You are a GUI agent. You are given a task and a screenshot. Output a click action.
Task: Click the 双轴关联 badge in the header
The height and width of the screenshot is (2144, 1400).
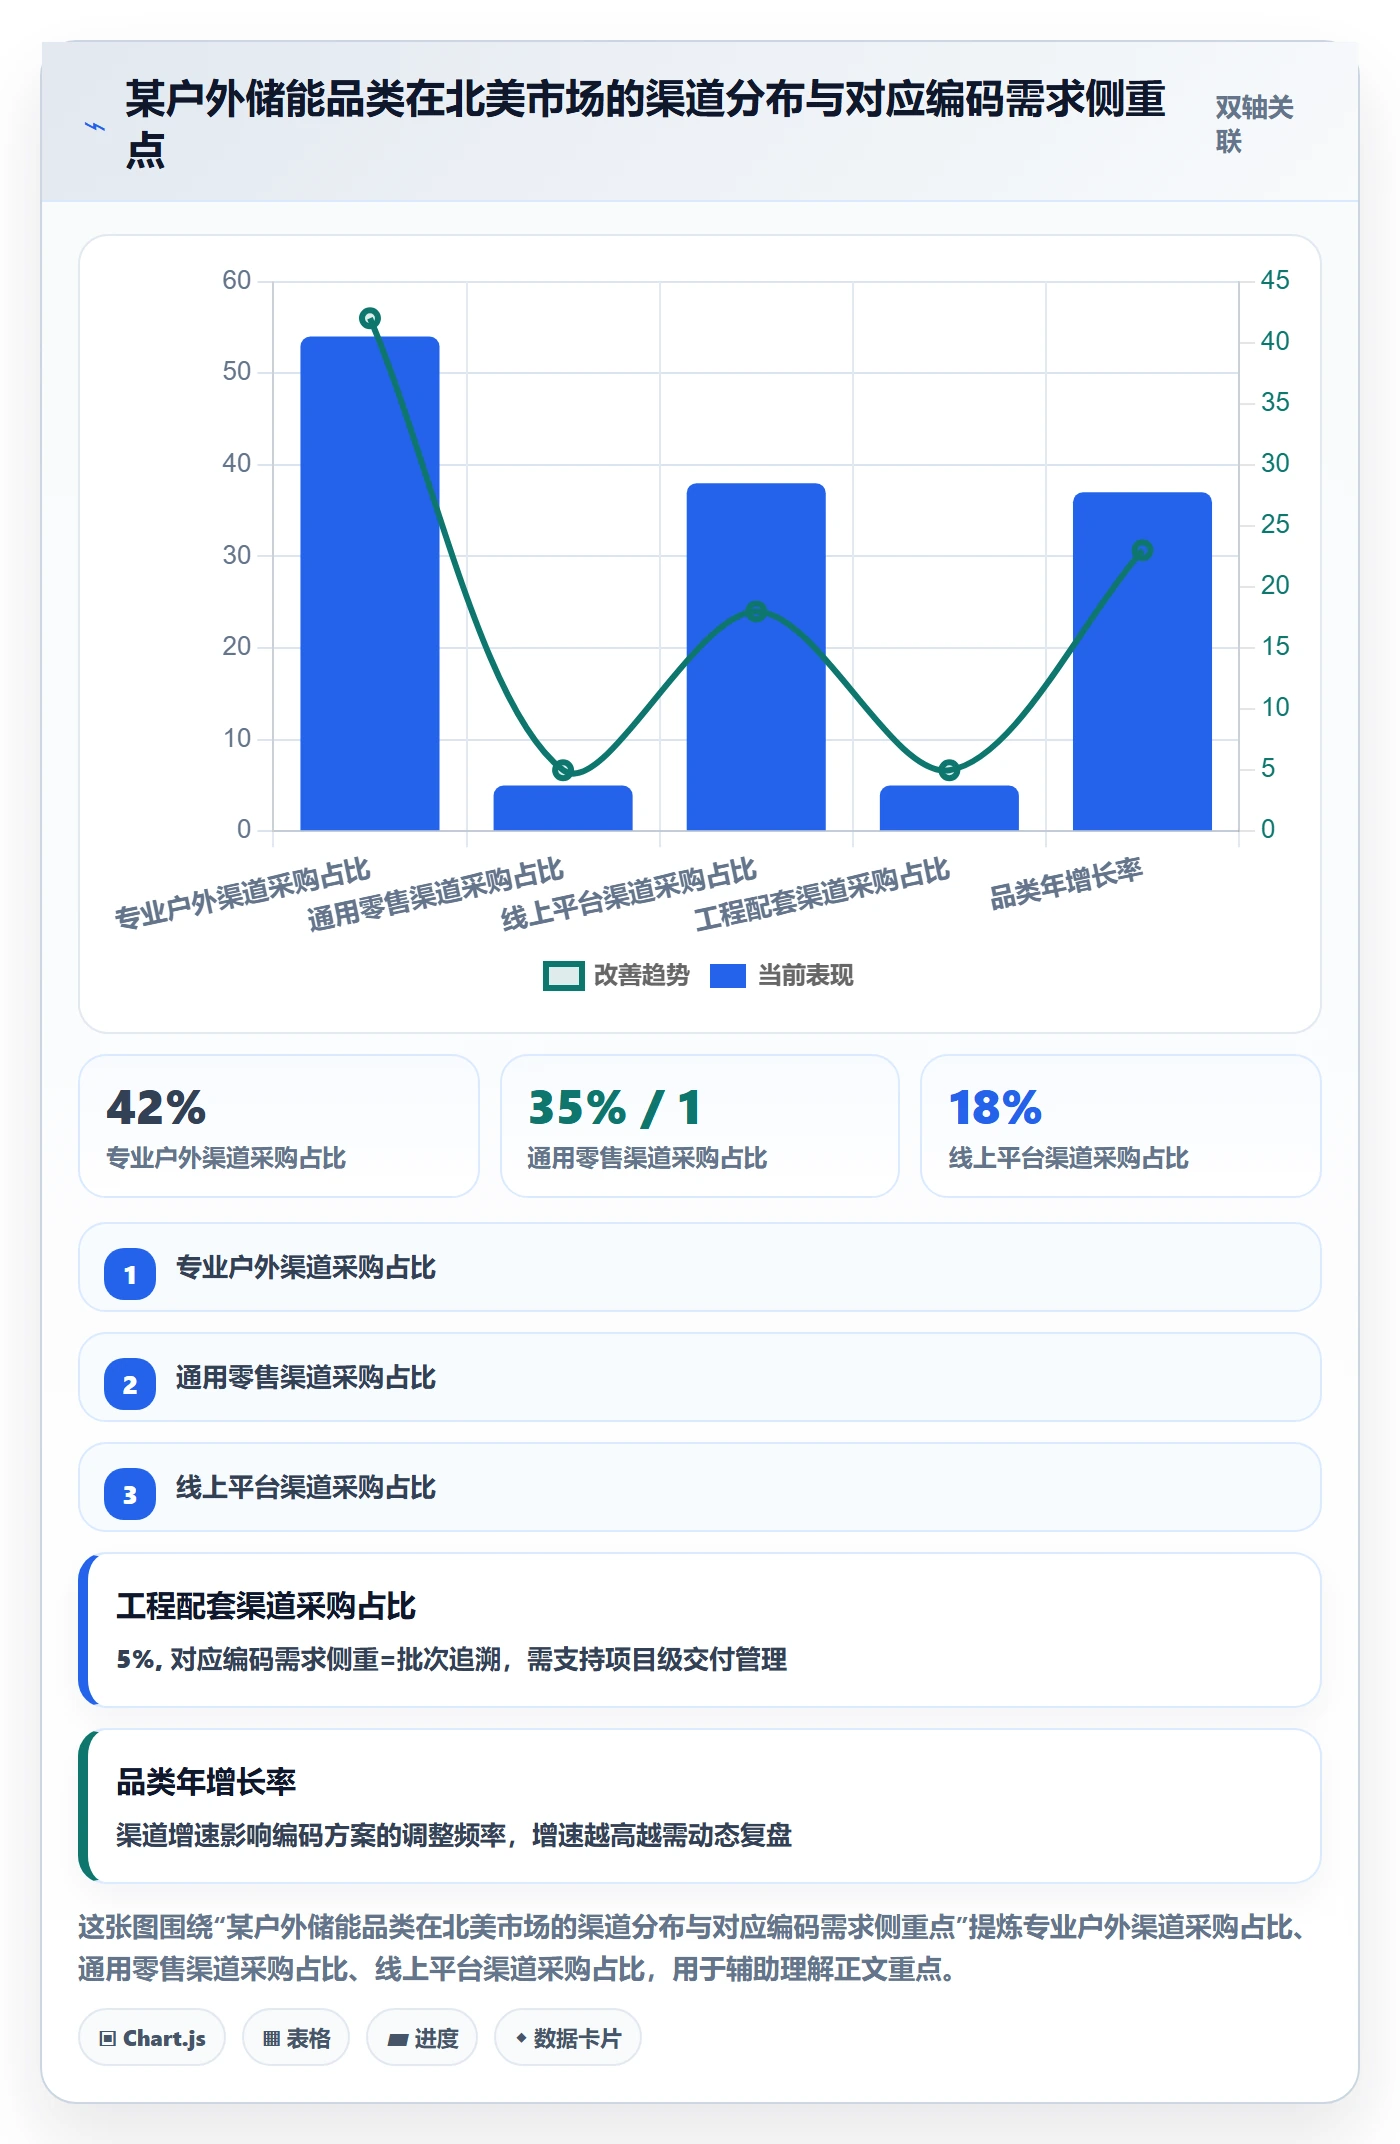(1254, 124)
